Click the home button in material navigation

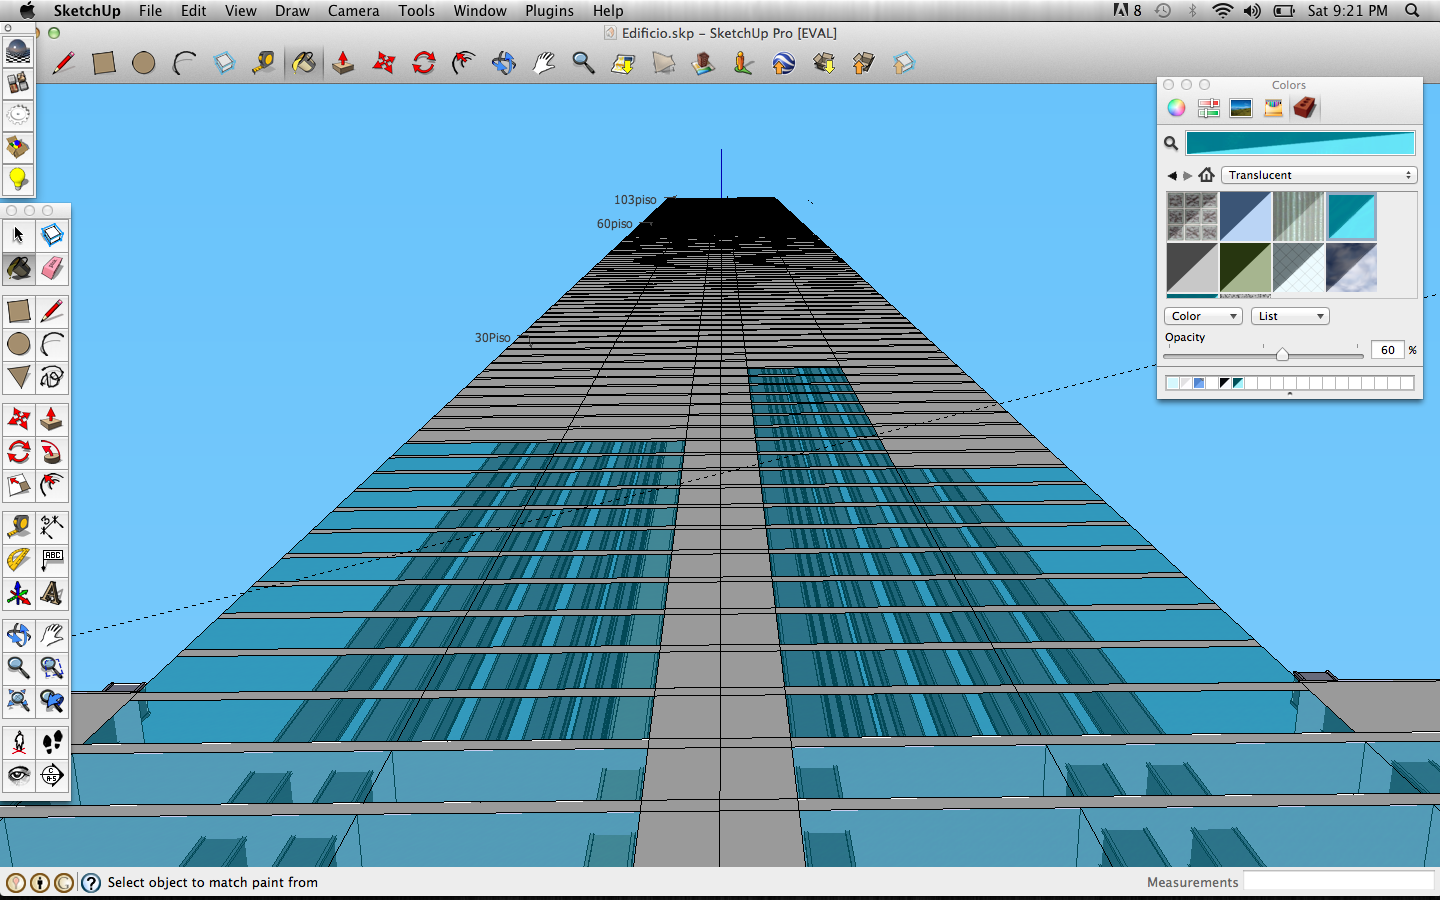point(1207,175)
